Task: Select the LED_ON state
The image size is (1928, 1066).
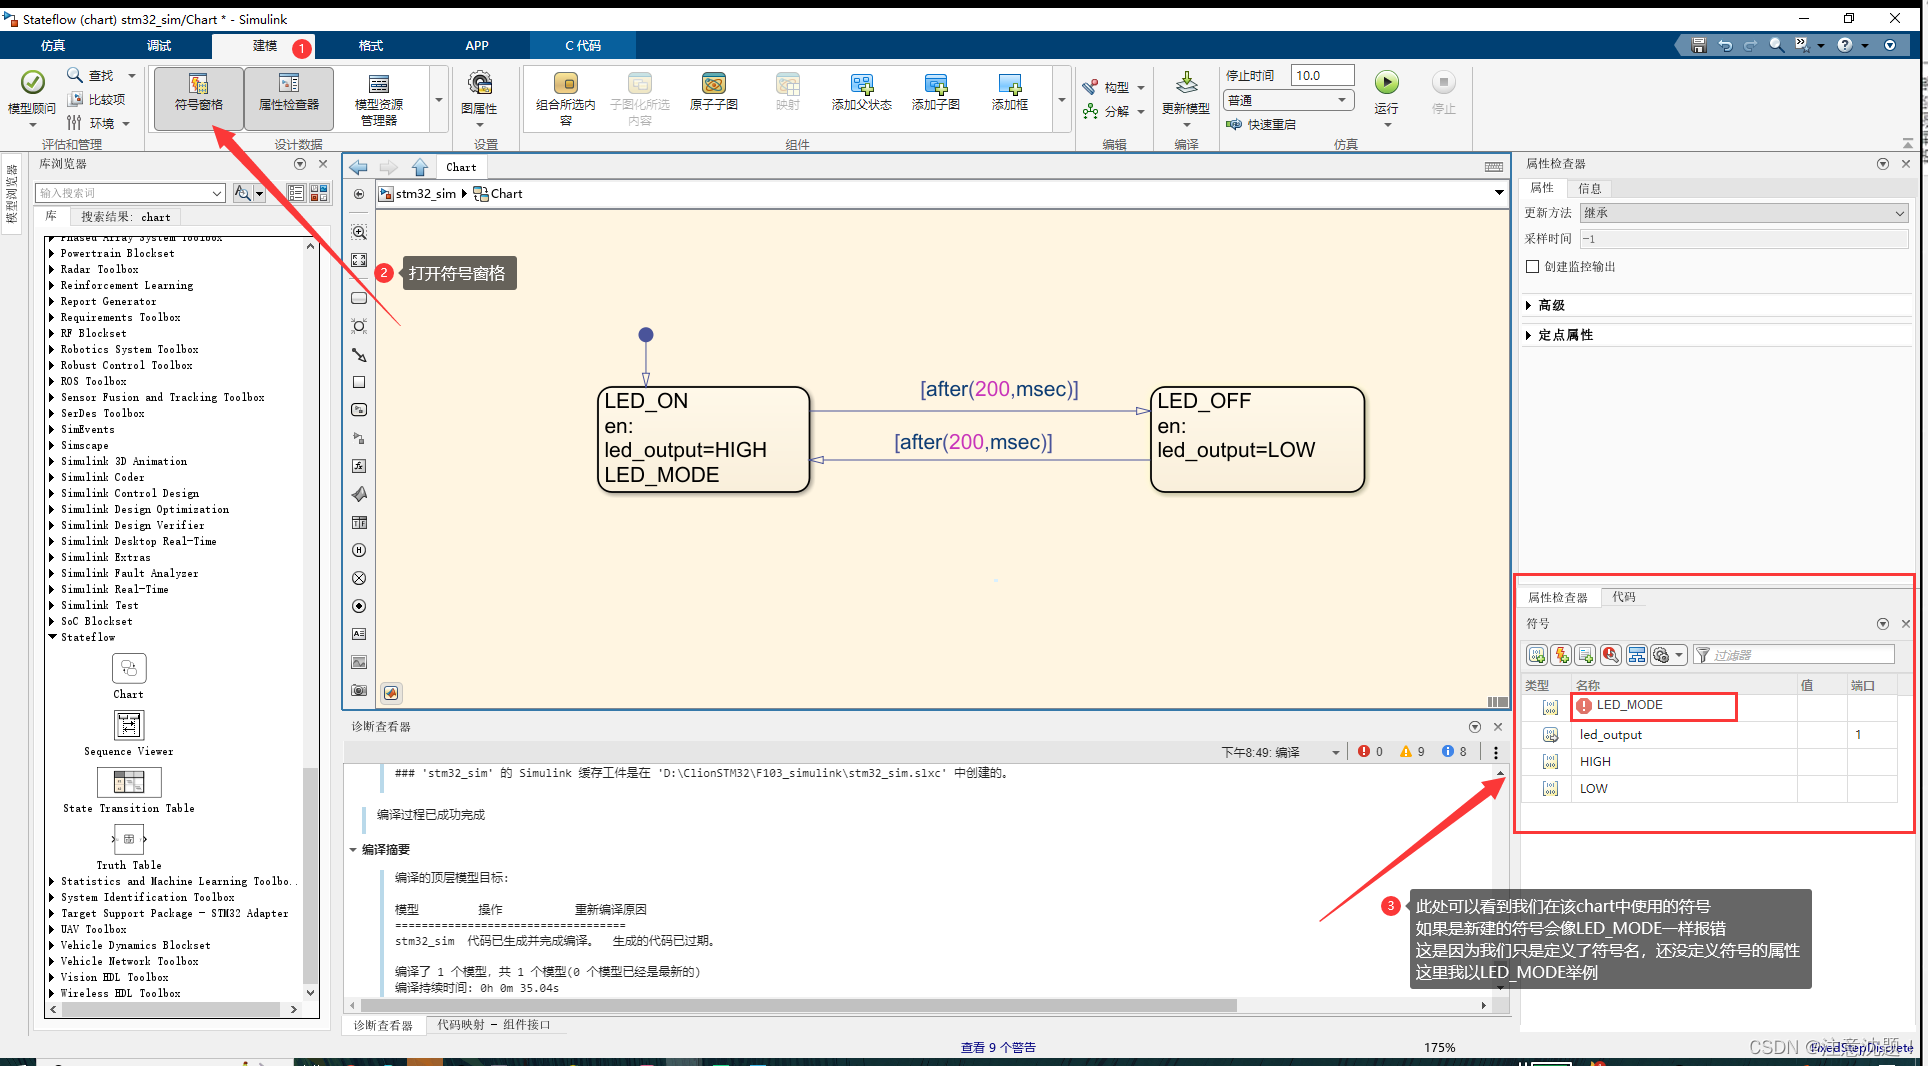Action: tap(703, 439)
